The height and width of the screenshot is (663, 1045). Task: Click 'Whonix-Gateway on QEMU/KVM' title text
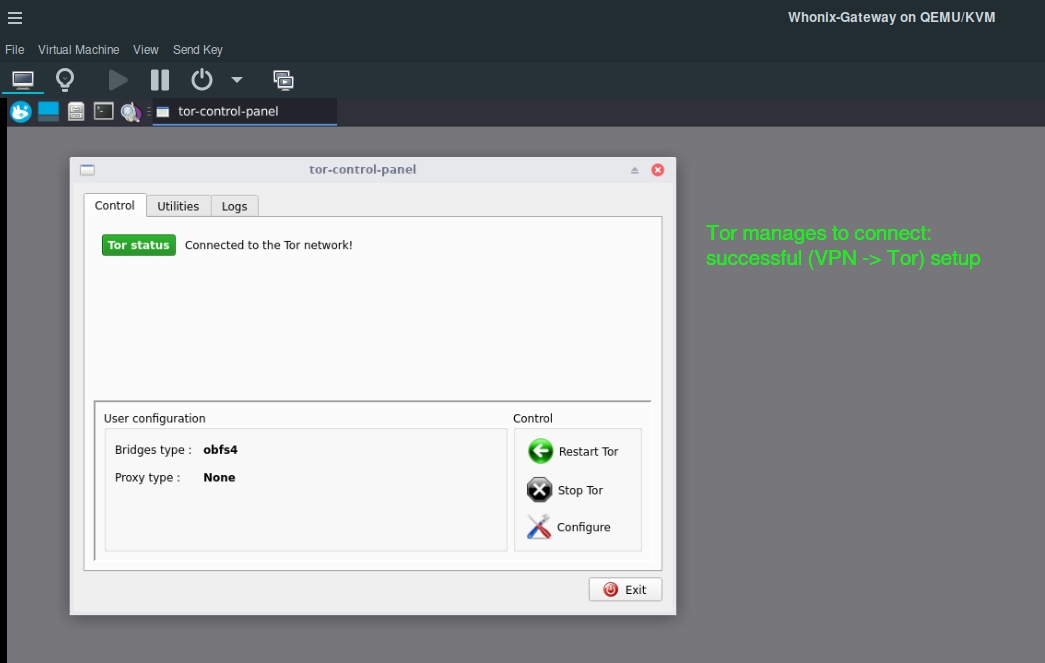892,17
